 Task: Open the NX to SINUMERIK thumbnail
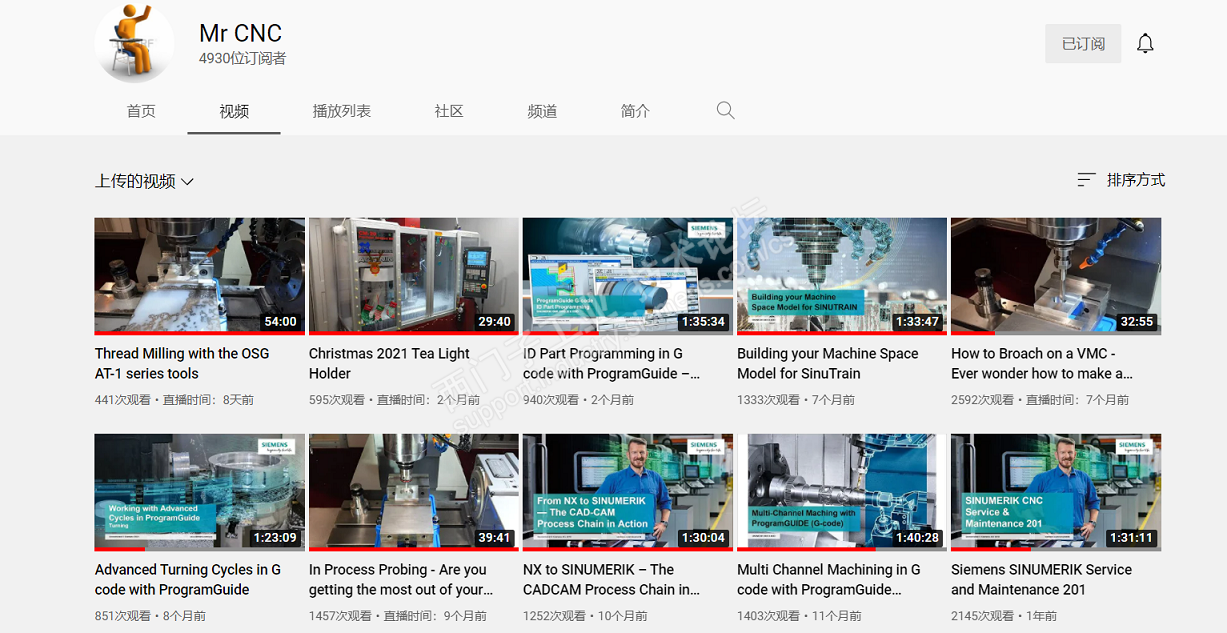[x=628, y=492]
